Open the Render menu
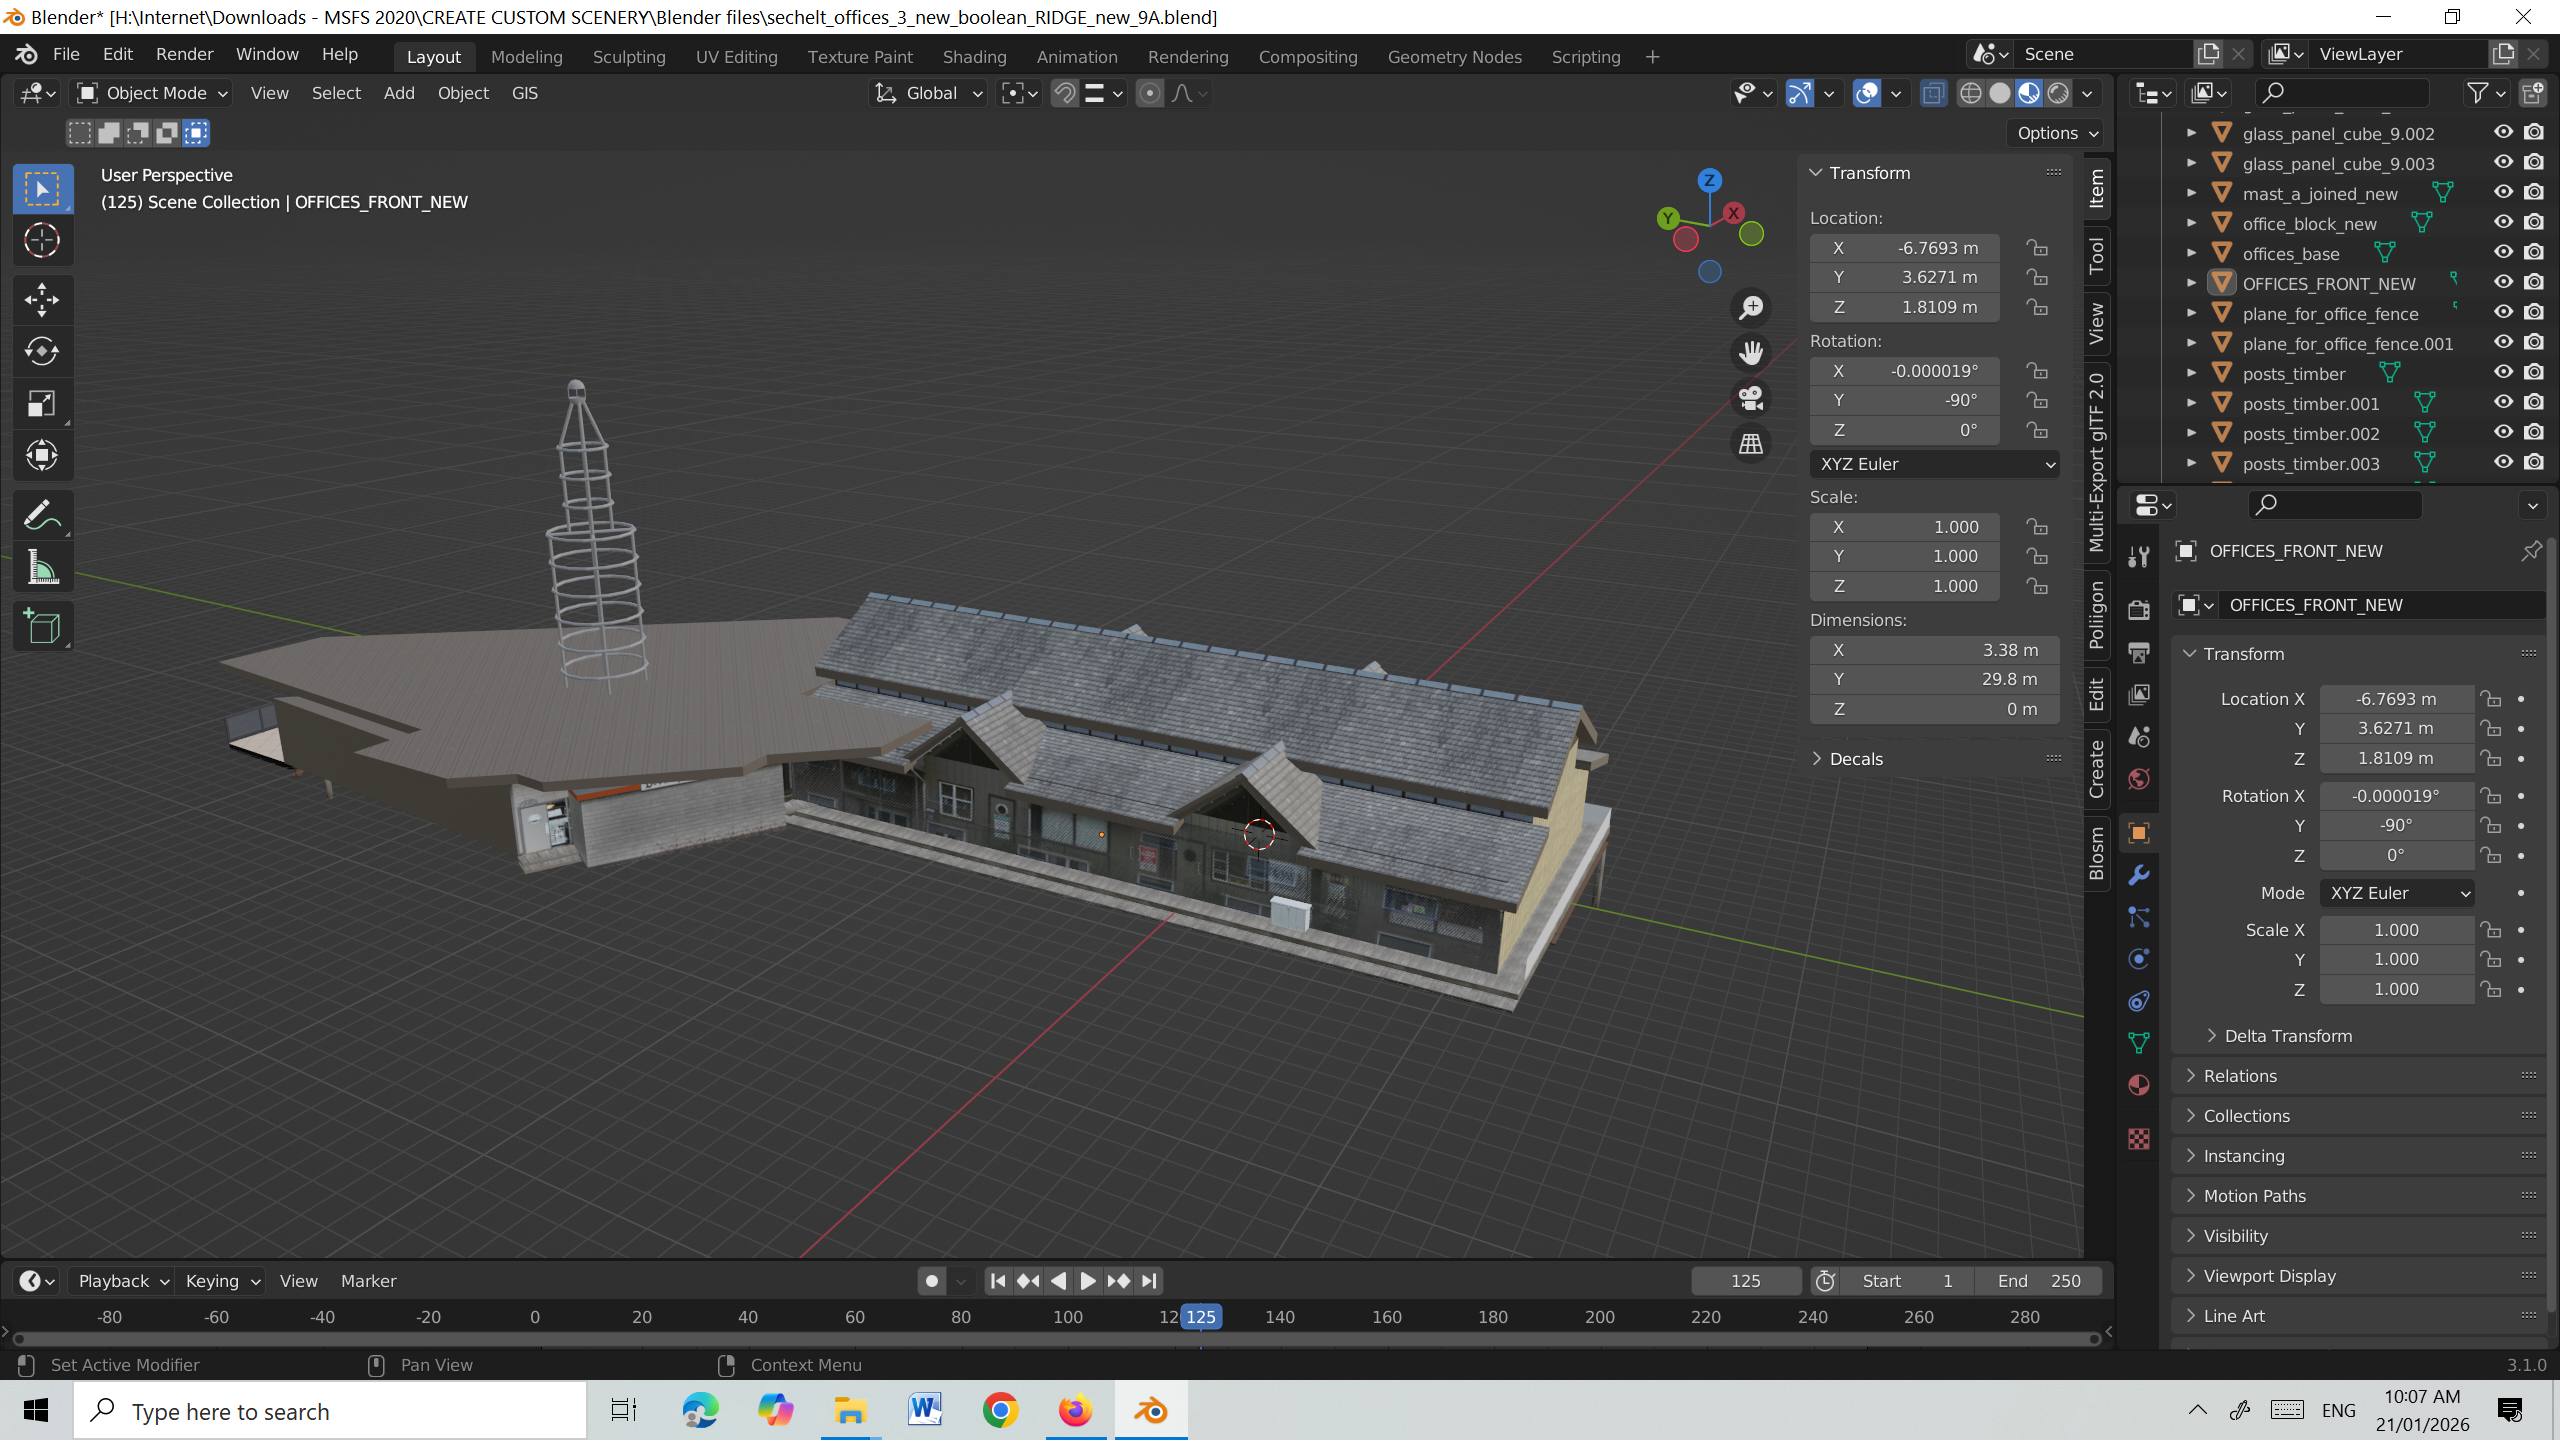2560x1440 pixels. (x=184, y=54)
